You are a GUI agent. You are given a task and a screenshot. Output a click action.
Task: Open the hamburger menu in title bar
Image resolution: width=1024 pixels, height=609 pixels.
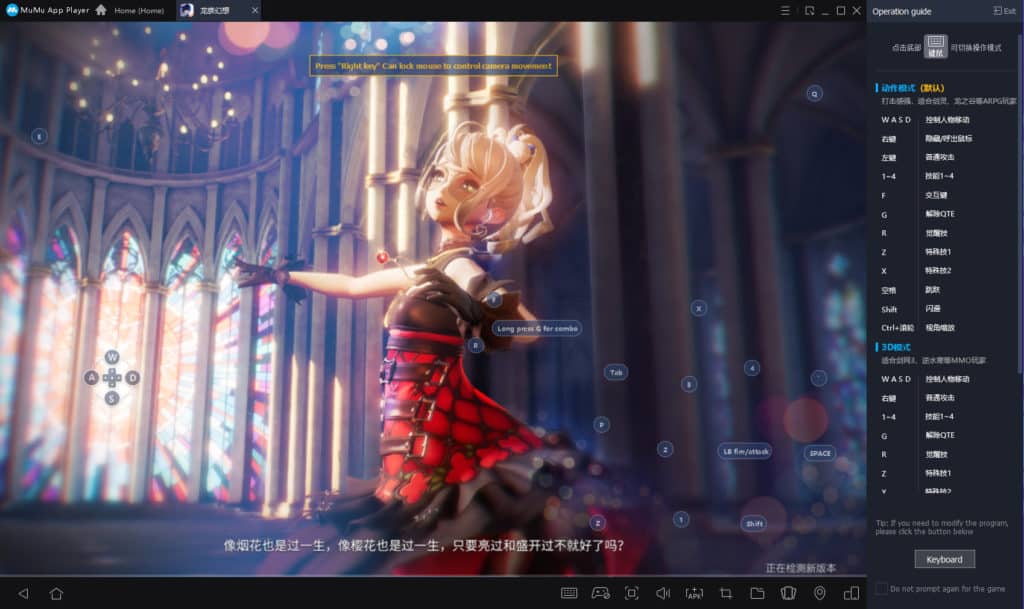(785, 10)
